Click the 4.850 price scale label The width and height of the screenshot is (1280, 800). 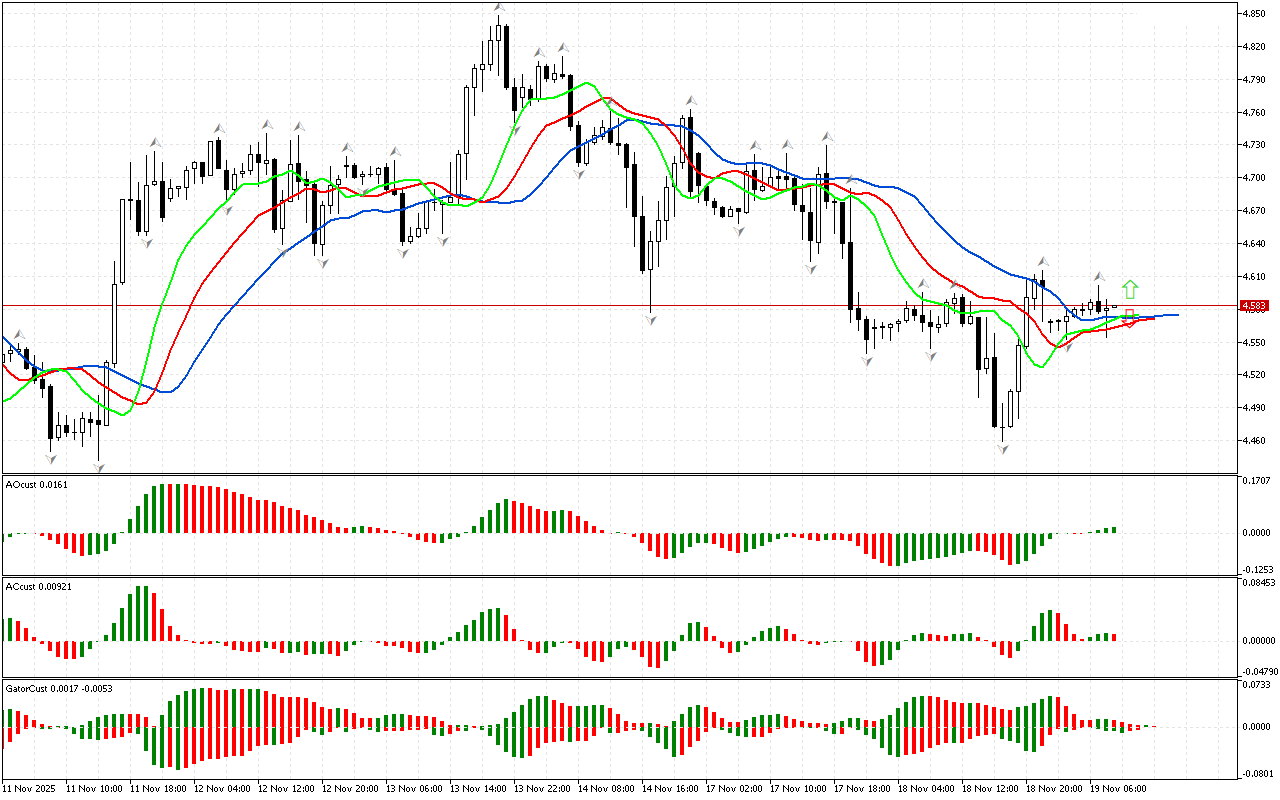[x=1256, y=14]
